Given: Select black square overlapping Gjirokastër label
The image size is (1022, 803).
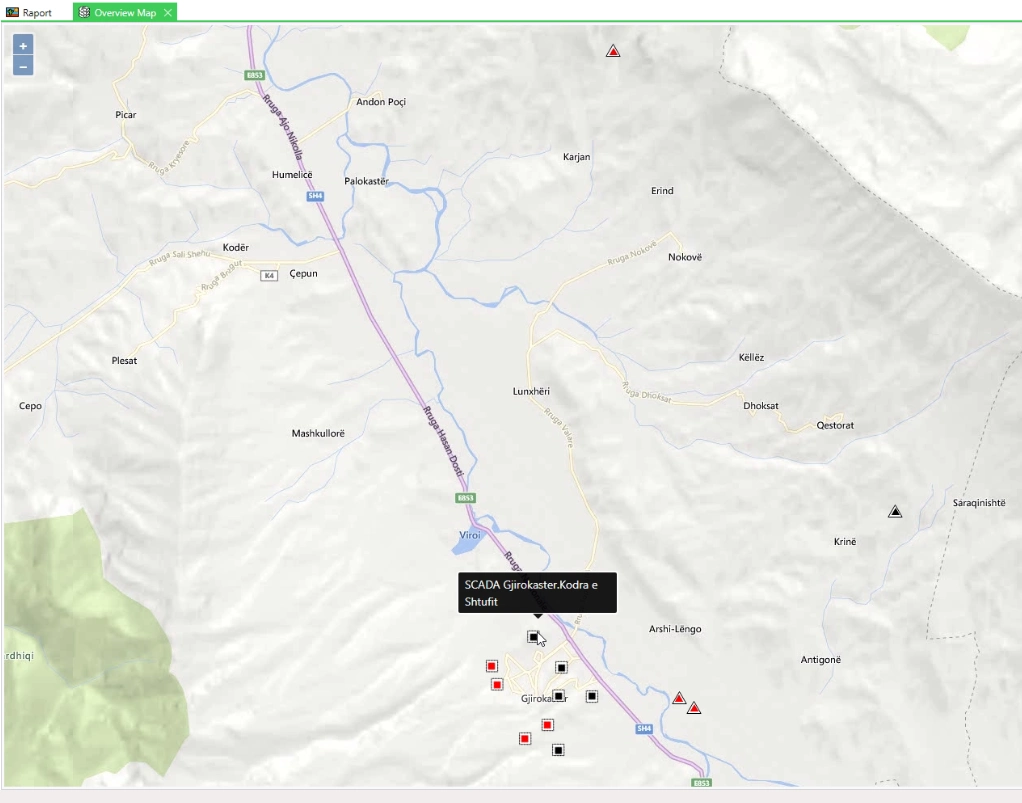Looking at the screenshot, I should pos(558,696).
